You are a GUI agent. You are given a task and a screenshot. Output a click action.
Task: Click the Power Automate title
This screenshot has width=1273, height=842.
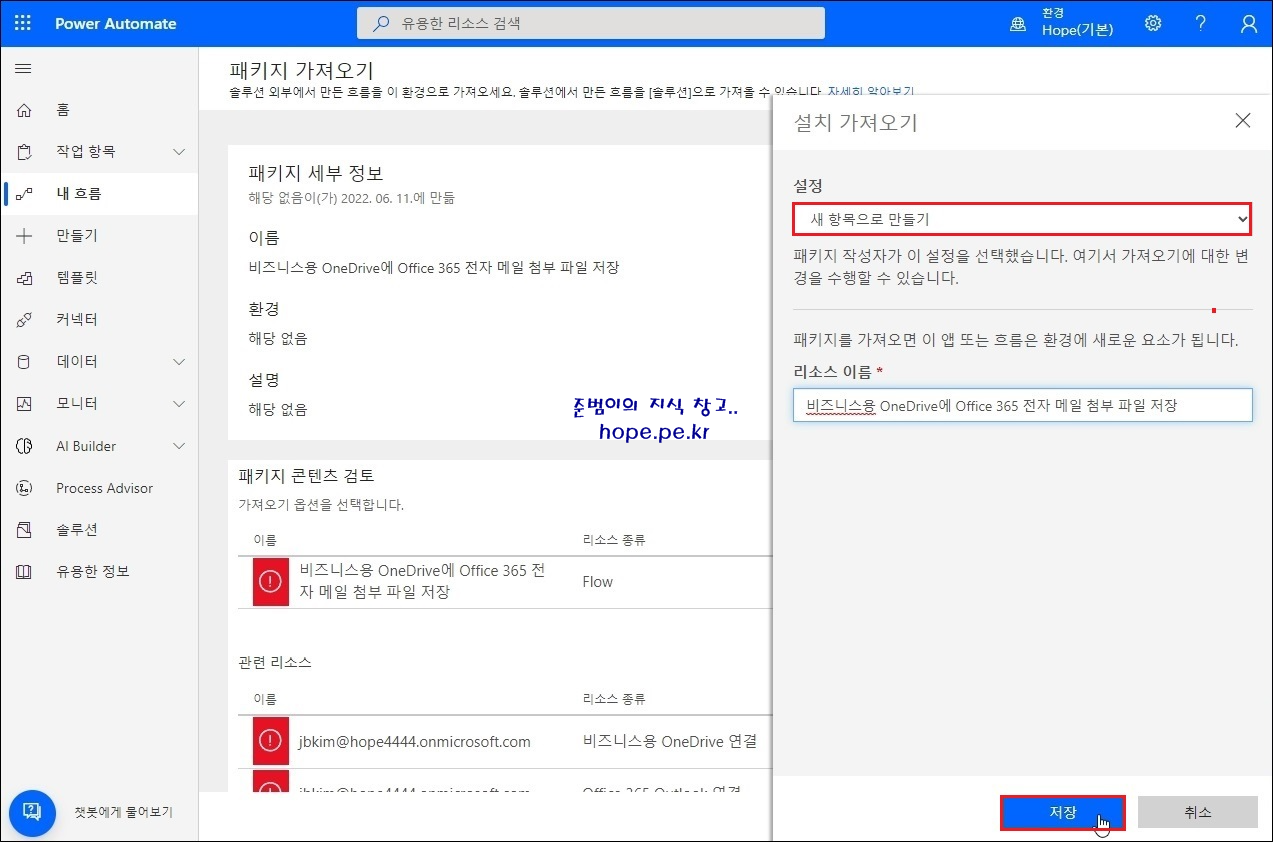115,23
